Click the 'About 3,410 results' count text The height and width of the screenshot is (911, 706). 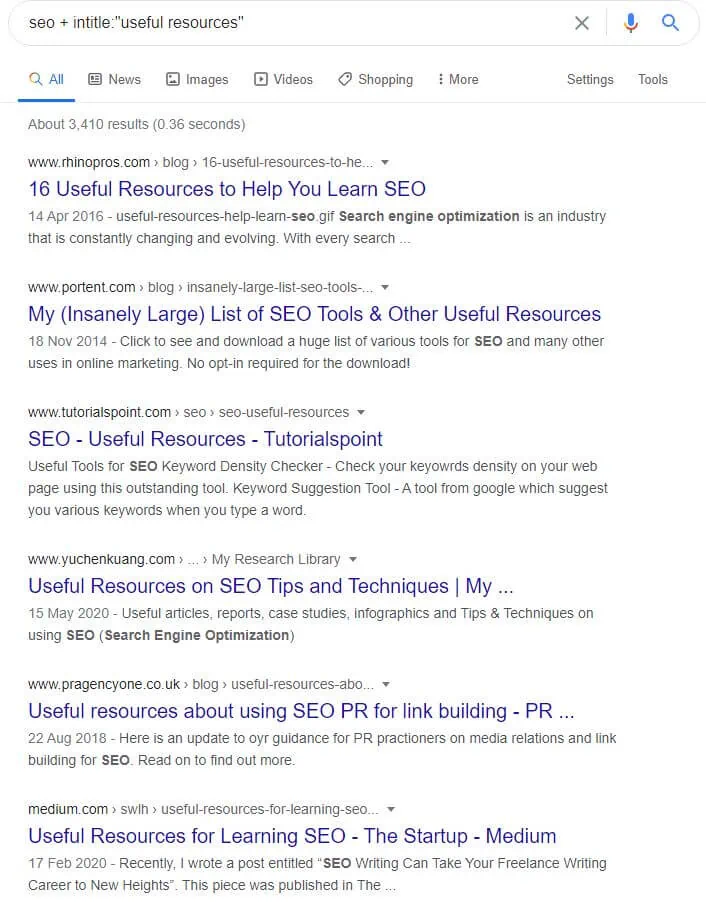point(137,124)
